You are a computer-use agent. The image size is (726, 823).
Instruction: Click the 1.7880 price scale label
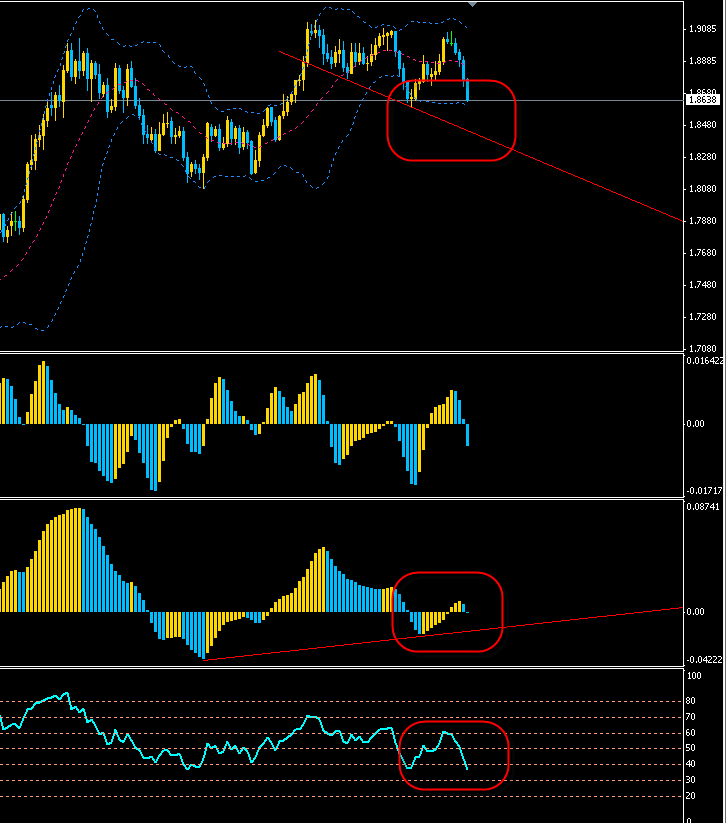point(702,221)
